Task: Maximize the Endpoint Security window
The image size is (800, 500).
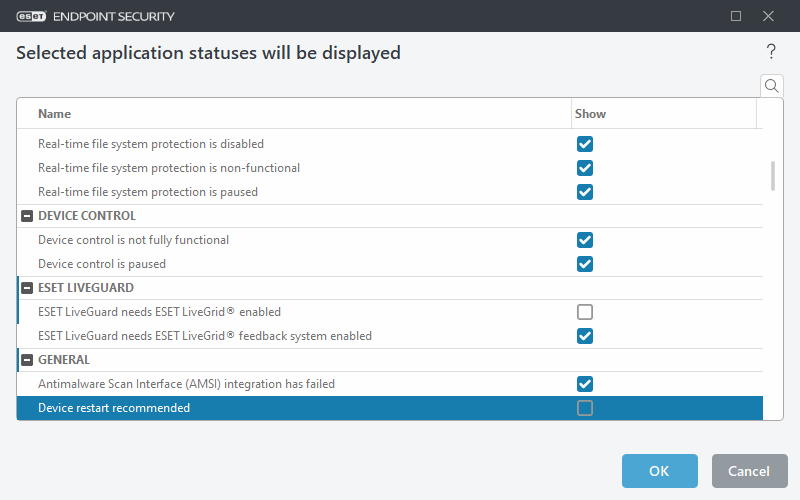Action: pyautogui.click(x=736, y=16)
